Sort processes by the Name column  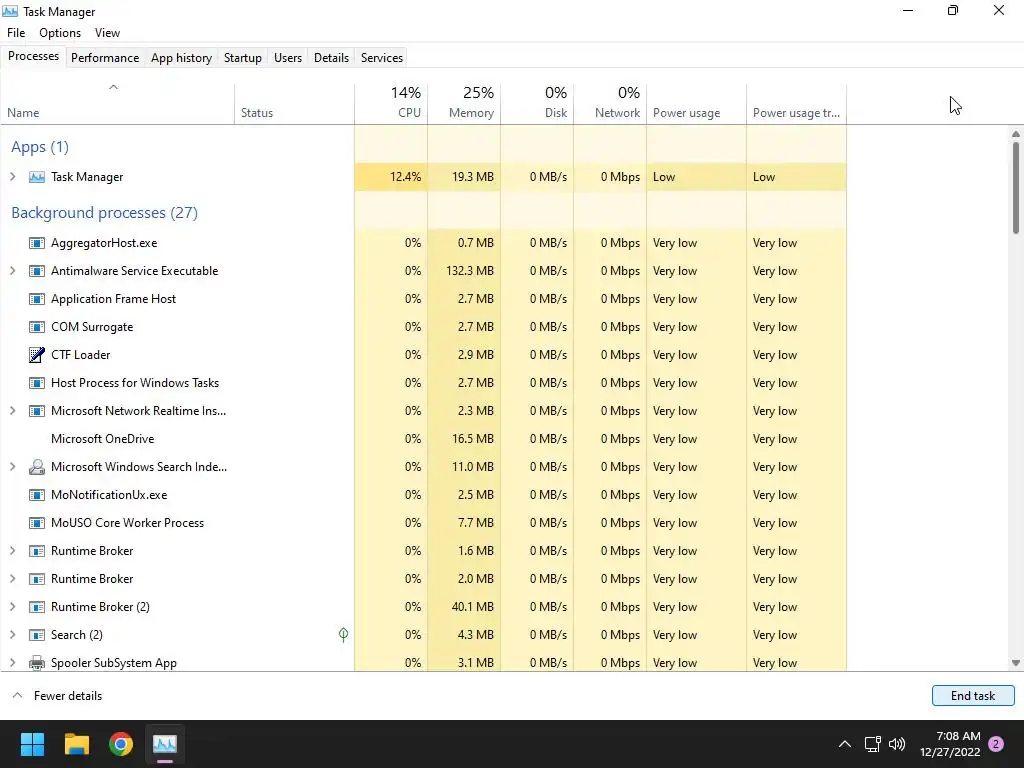click(x=117, y=104)
